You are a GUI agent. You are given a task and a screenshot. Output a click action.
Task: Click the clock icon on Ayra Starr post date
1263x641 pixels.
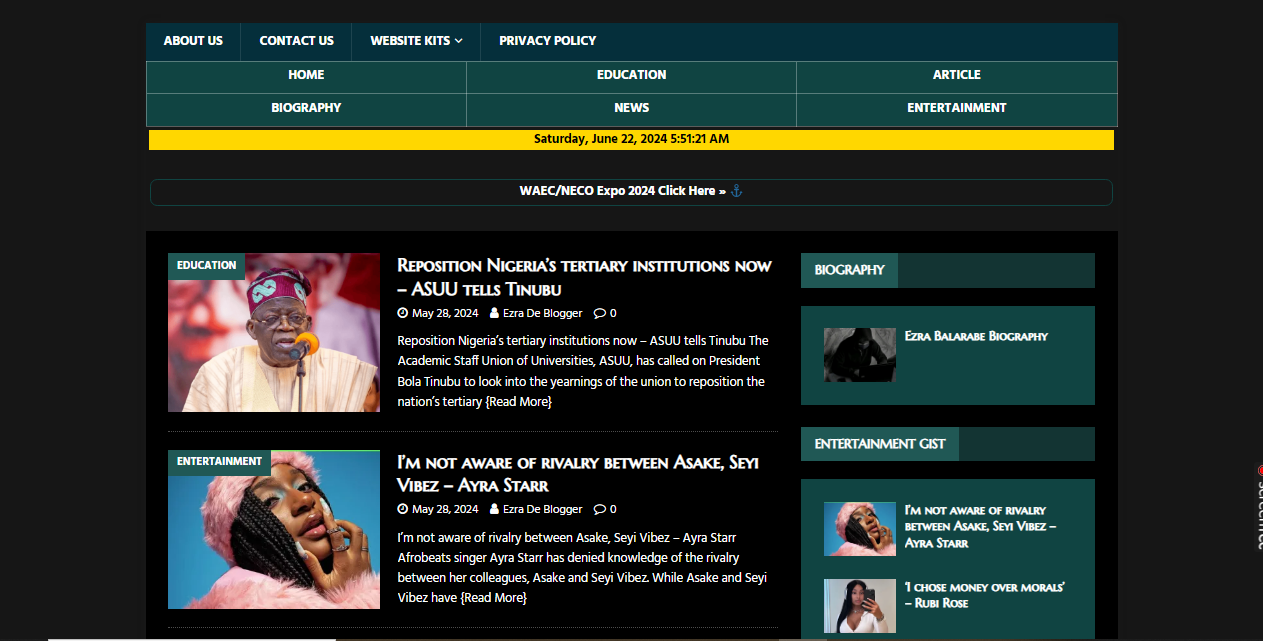[x=402, y=509]
